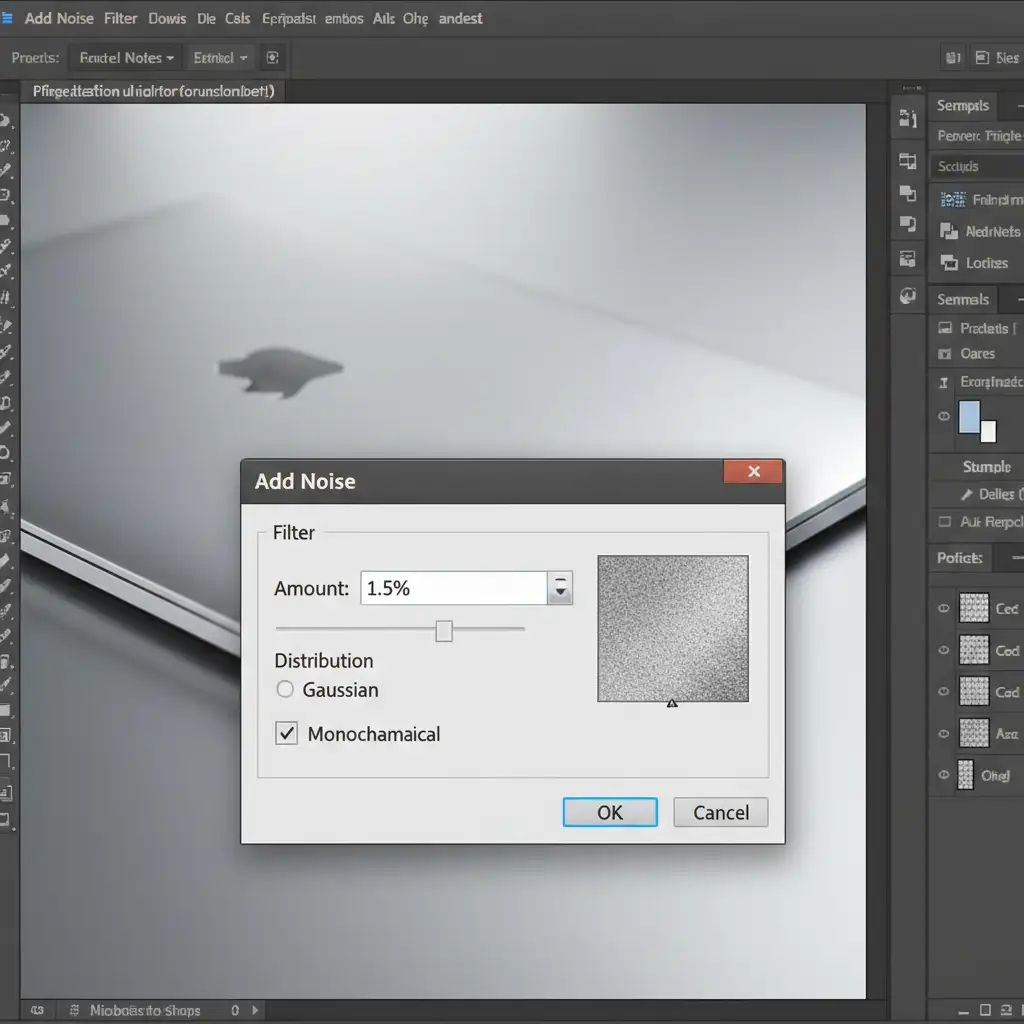Image resolution: width=1024 pixels, height=1024 pixels.
Task: Click the top icon in the right side strip
Action: [908, 119]
